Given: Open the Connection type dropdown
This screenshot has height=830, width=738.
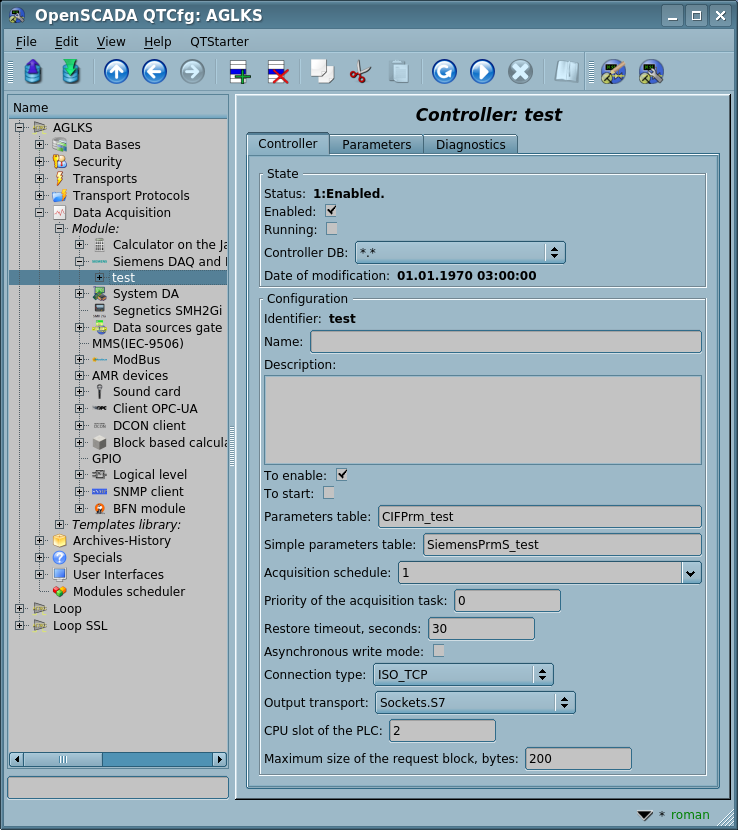Looking at the screenshot, I should 463,674.
